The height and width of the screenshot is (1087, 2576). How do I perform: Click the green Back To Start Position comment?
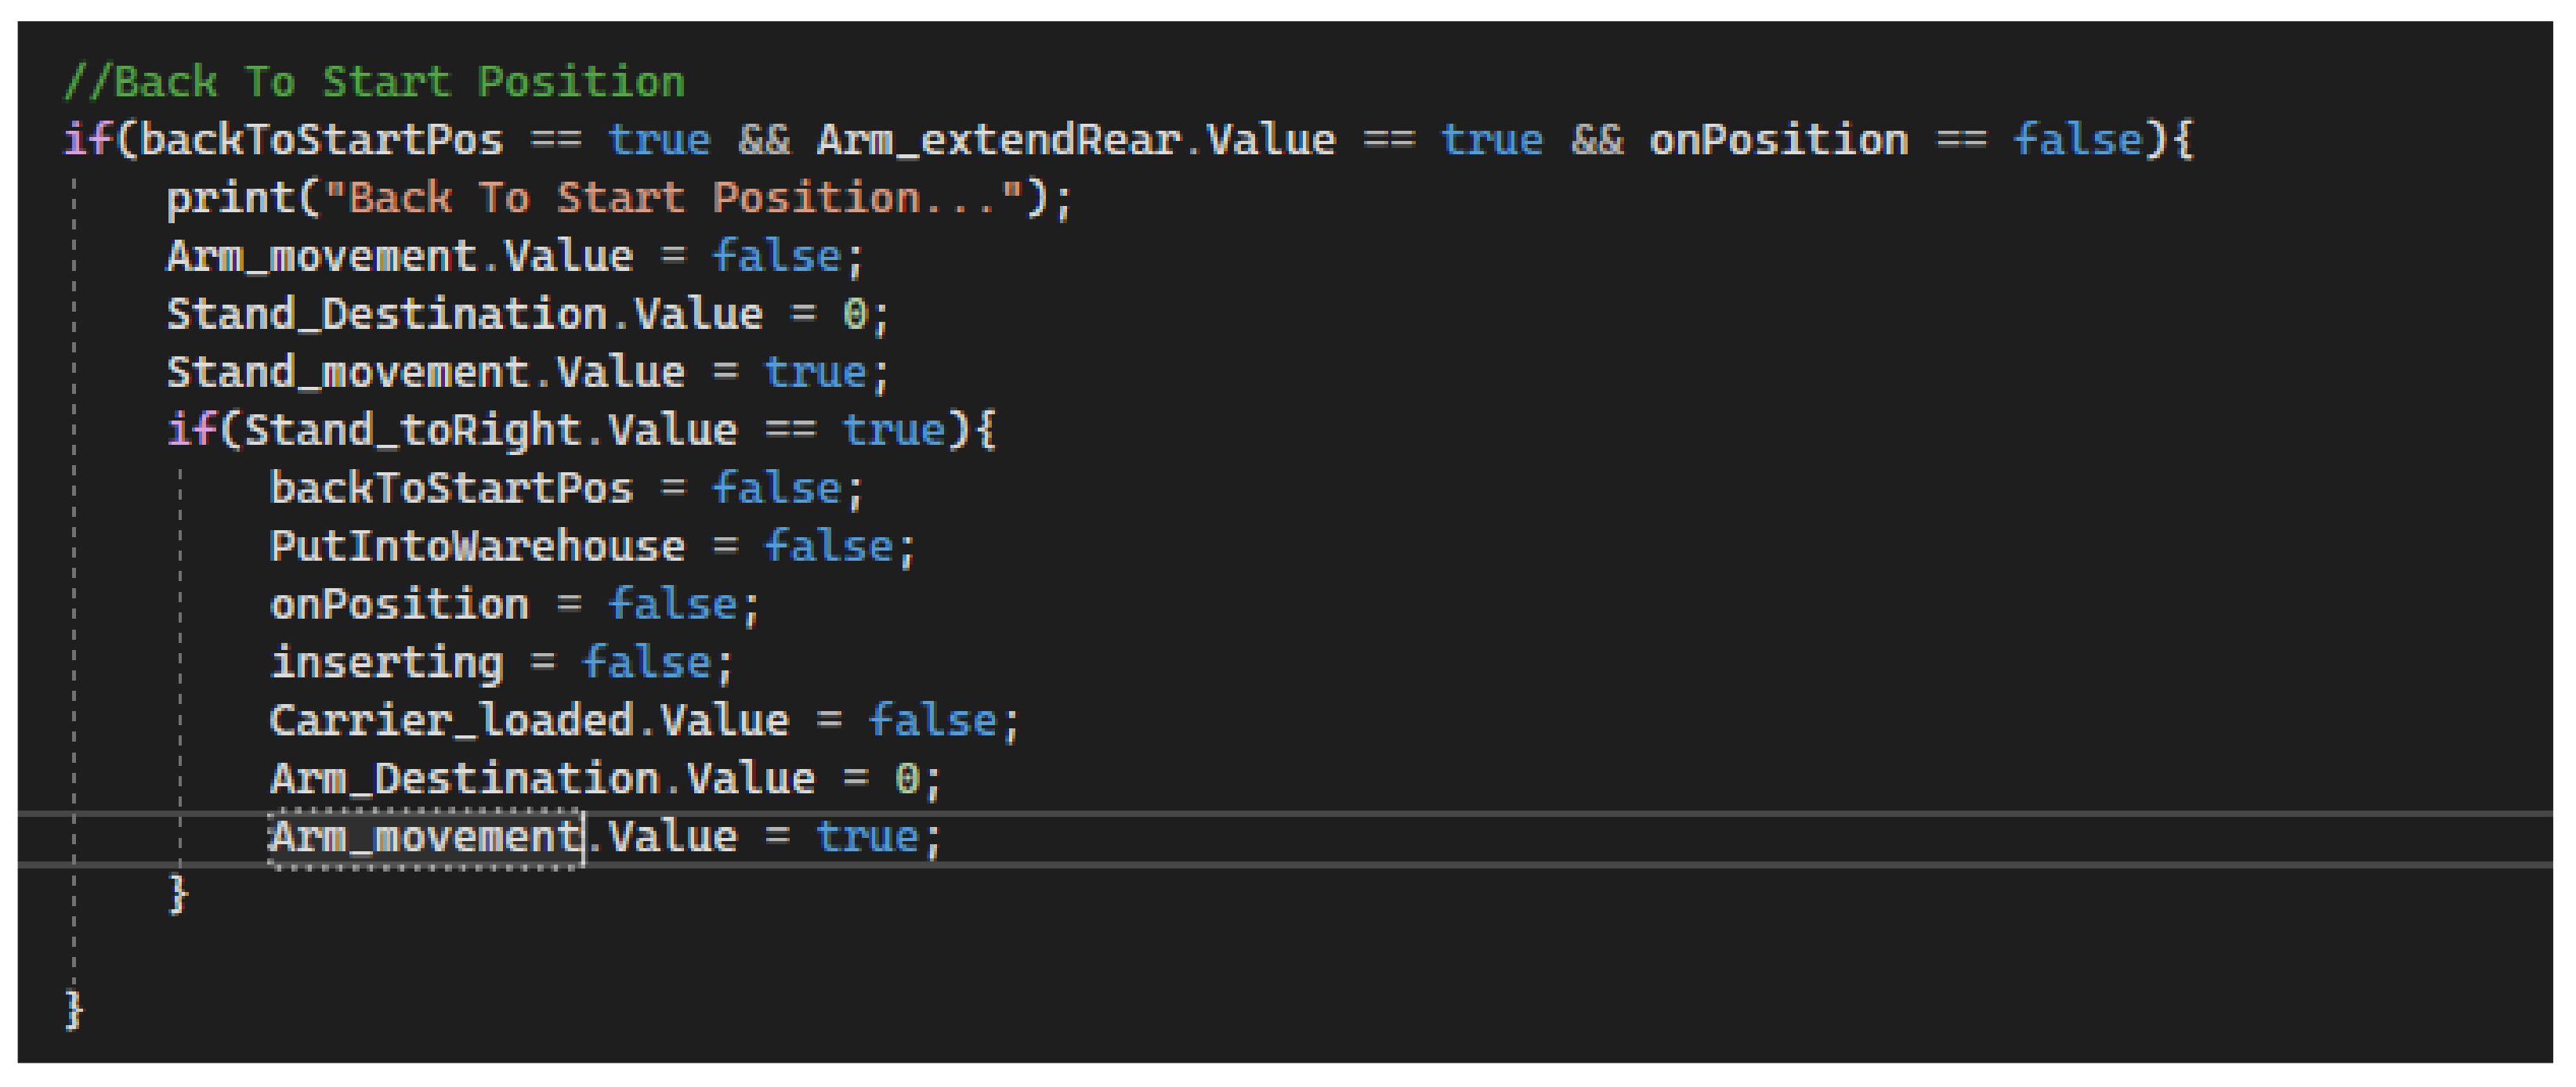tap(375, 82)
